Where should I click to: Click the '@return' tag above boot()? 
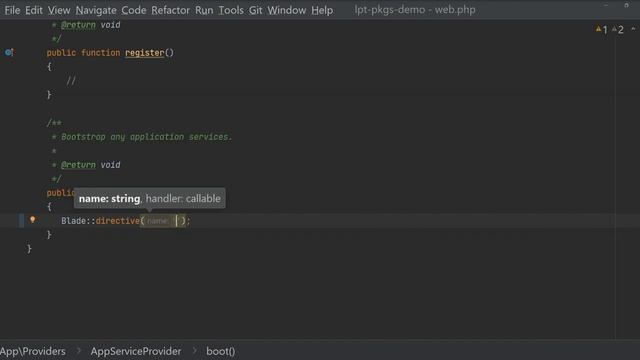point(78,165)
